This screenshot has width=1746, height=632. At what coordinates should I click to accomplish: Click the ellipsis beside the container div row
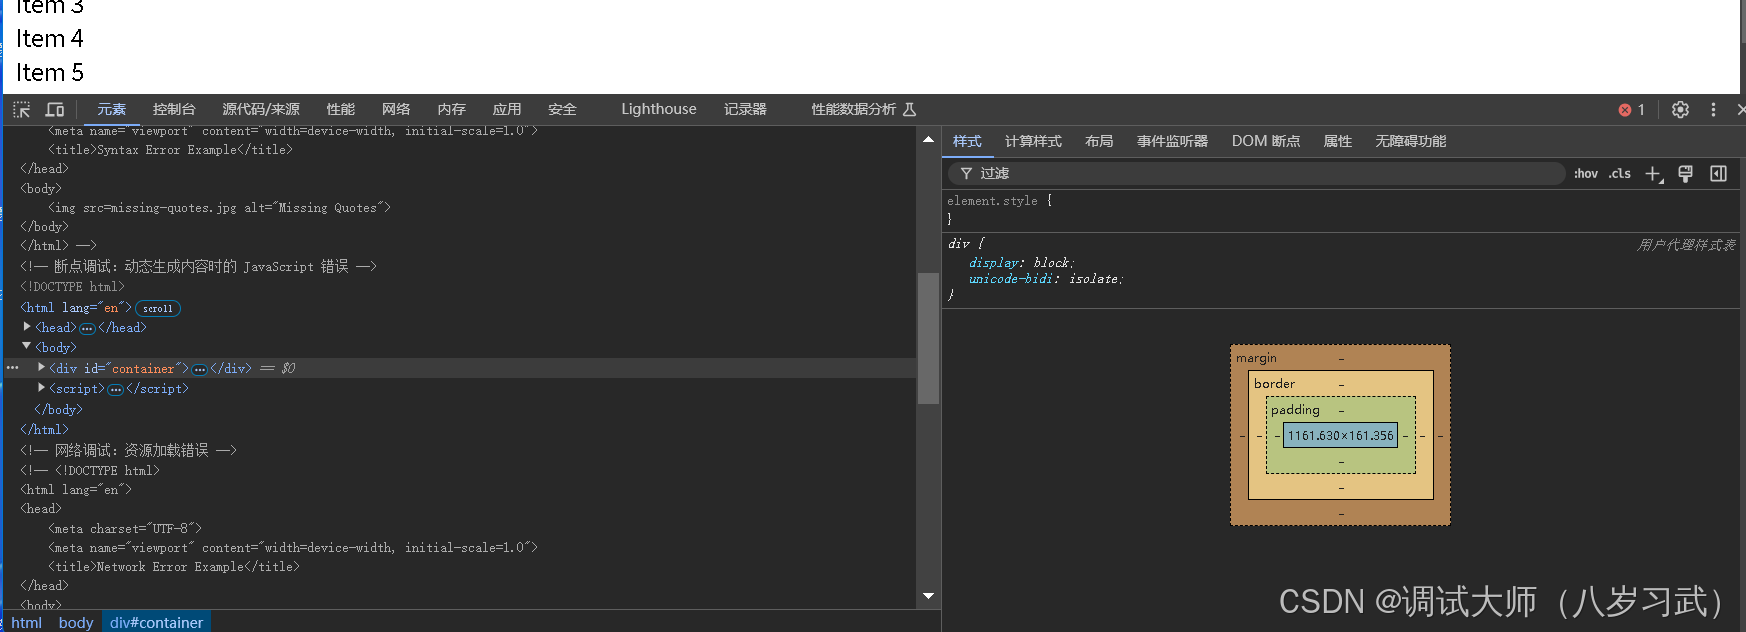tap(13, 368)
